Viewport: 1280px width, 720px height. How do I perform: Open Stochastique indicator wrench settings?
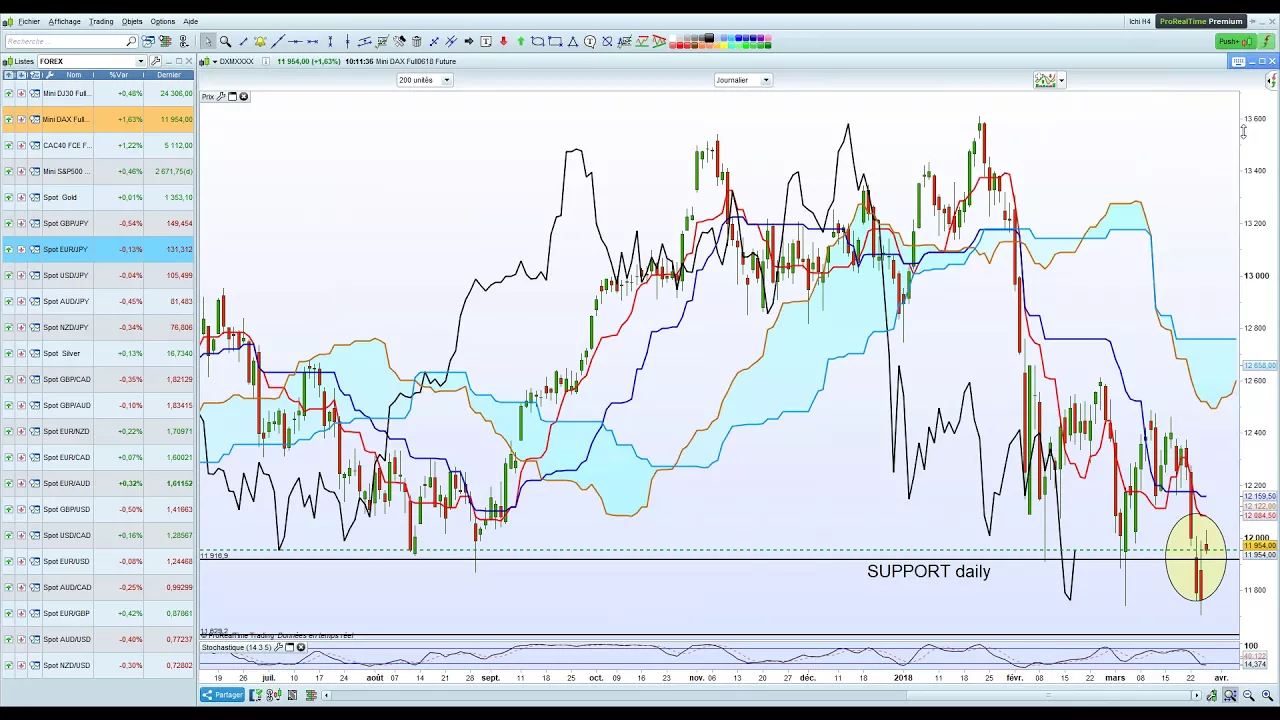[x=279, y=647]
